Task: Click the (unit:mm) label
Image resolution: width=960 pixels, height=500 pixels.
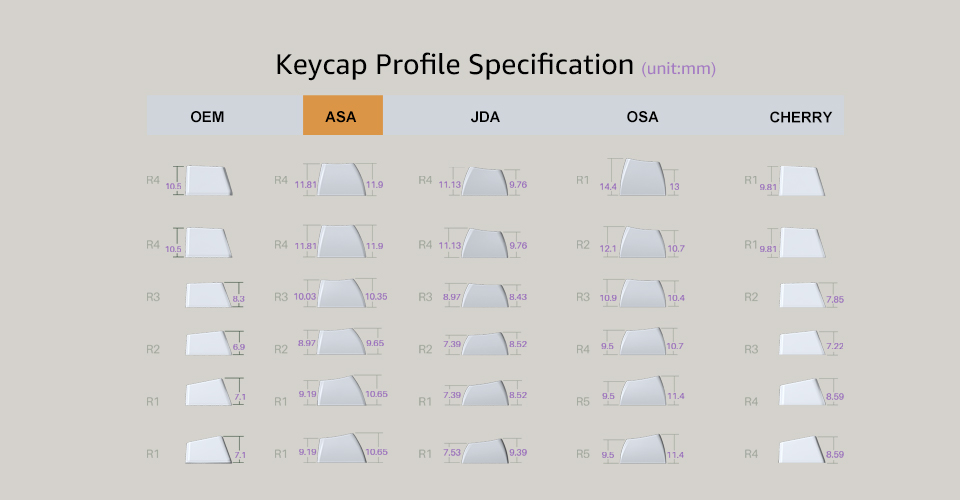Action: pos(679,69)
